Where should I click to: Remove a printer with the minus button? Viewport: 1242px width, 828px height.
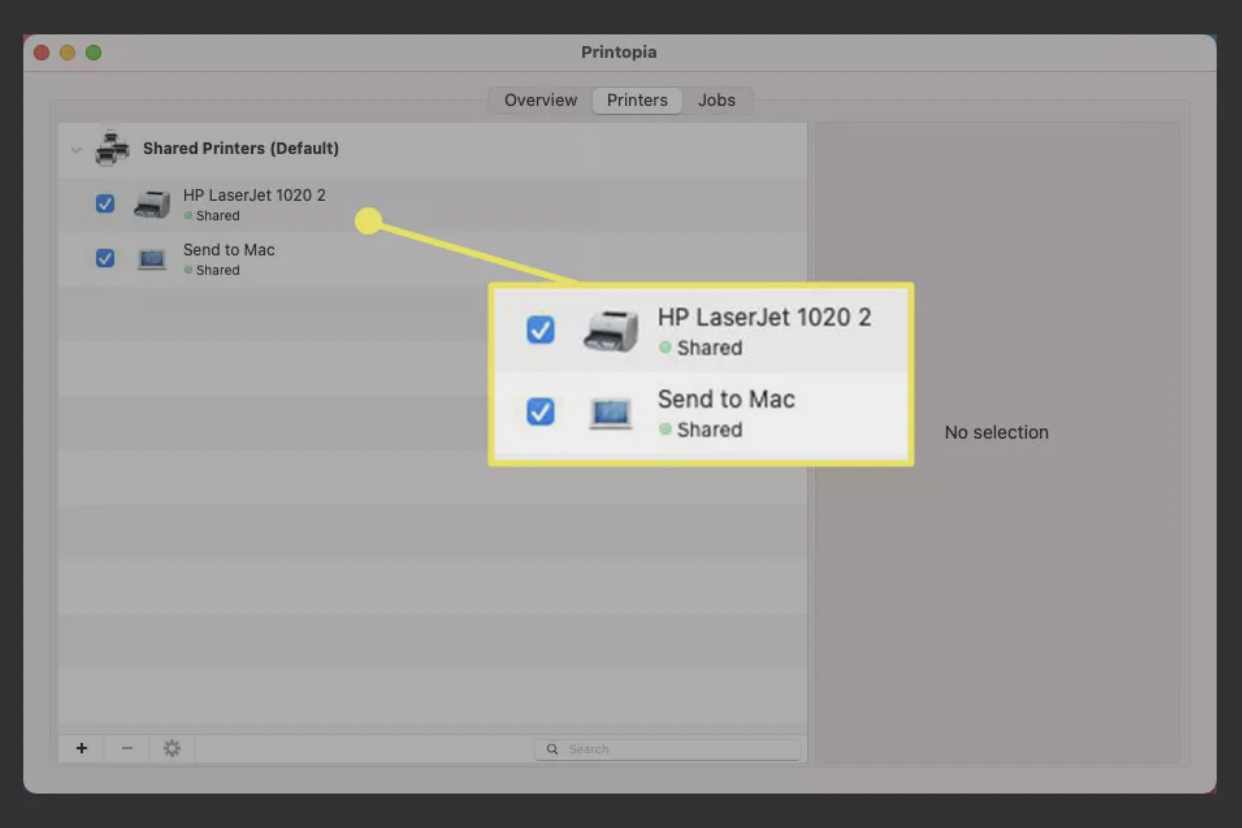127,748
